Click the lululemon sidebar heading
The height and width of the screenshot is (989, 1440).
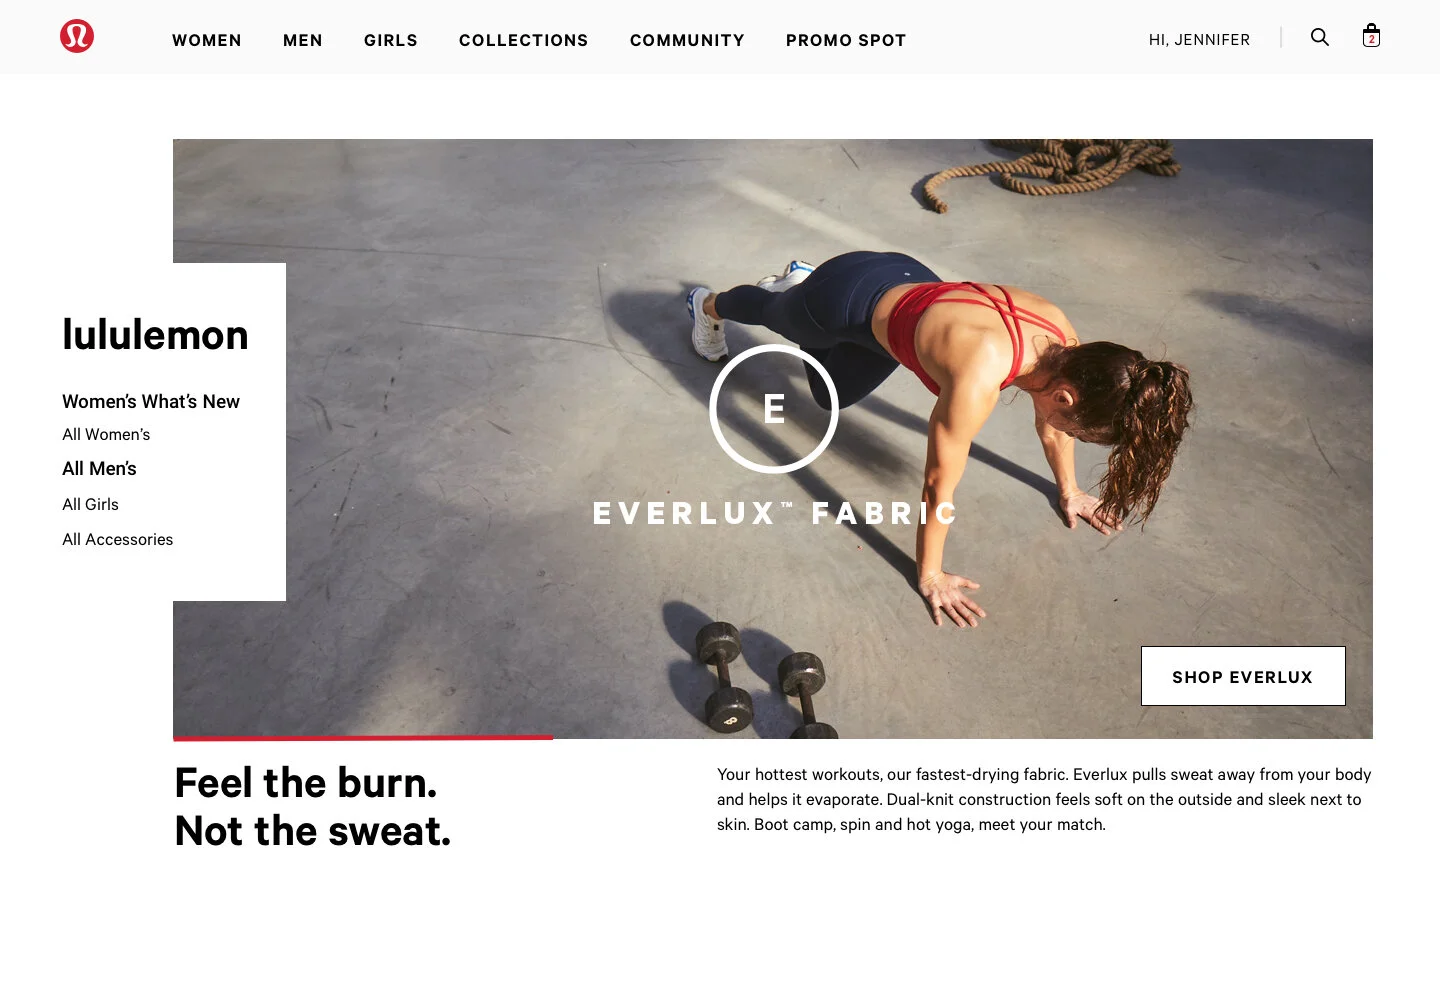point(155,334)
